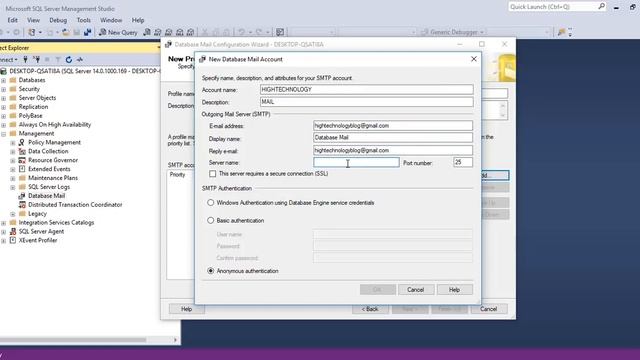Expand Always On High Availability node
Image resolution: width=640 pixels, height=360 pixels.
tap(4, 125)
